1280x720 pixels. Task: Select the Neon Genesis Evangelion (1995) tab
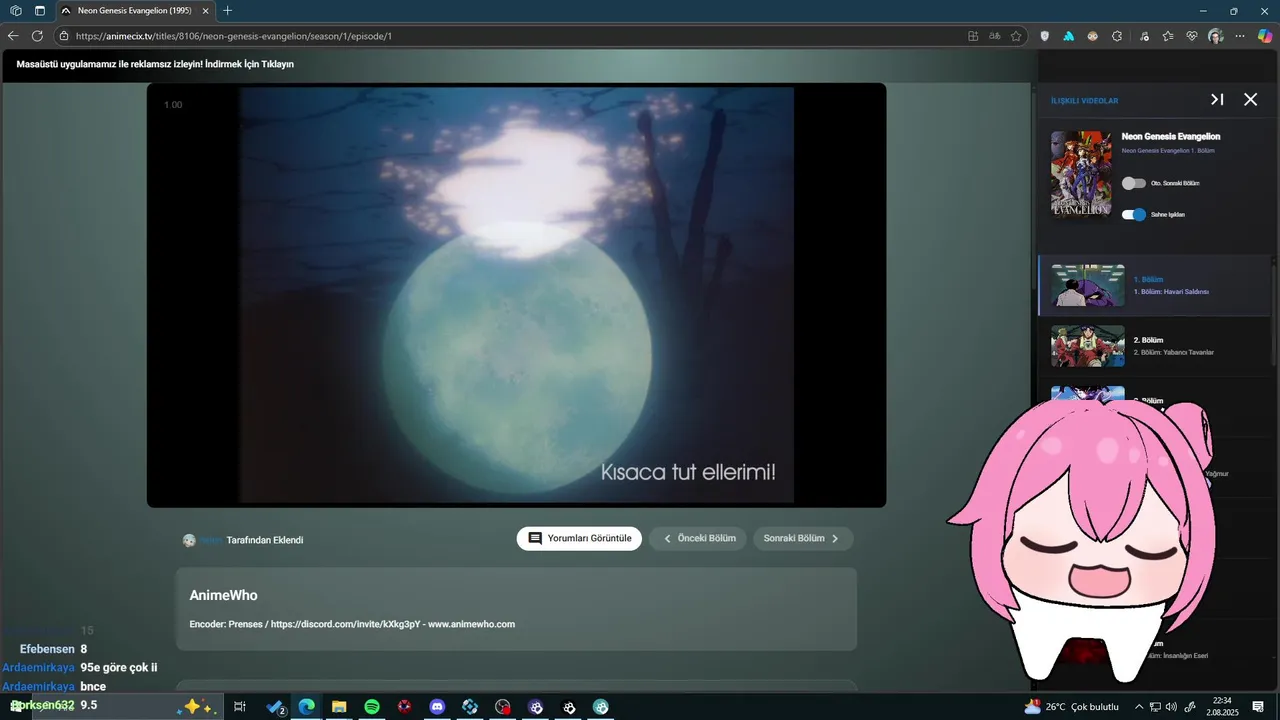134,11
